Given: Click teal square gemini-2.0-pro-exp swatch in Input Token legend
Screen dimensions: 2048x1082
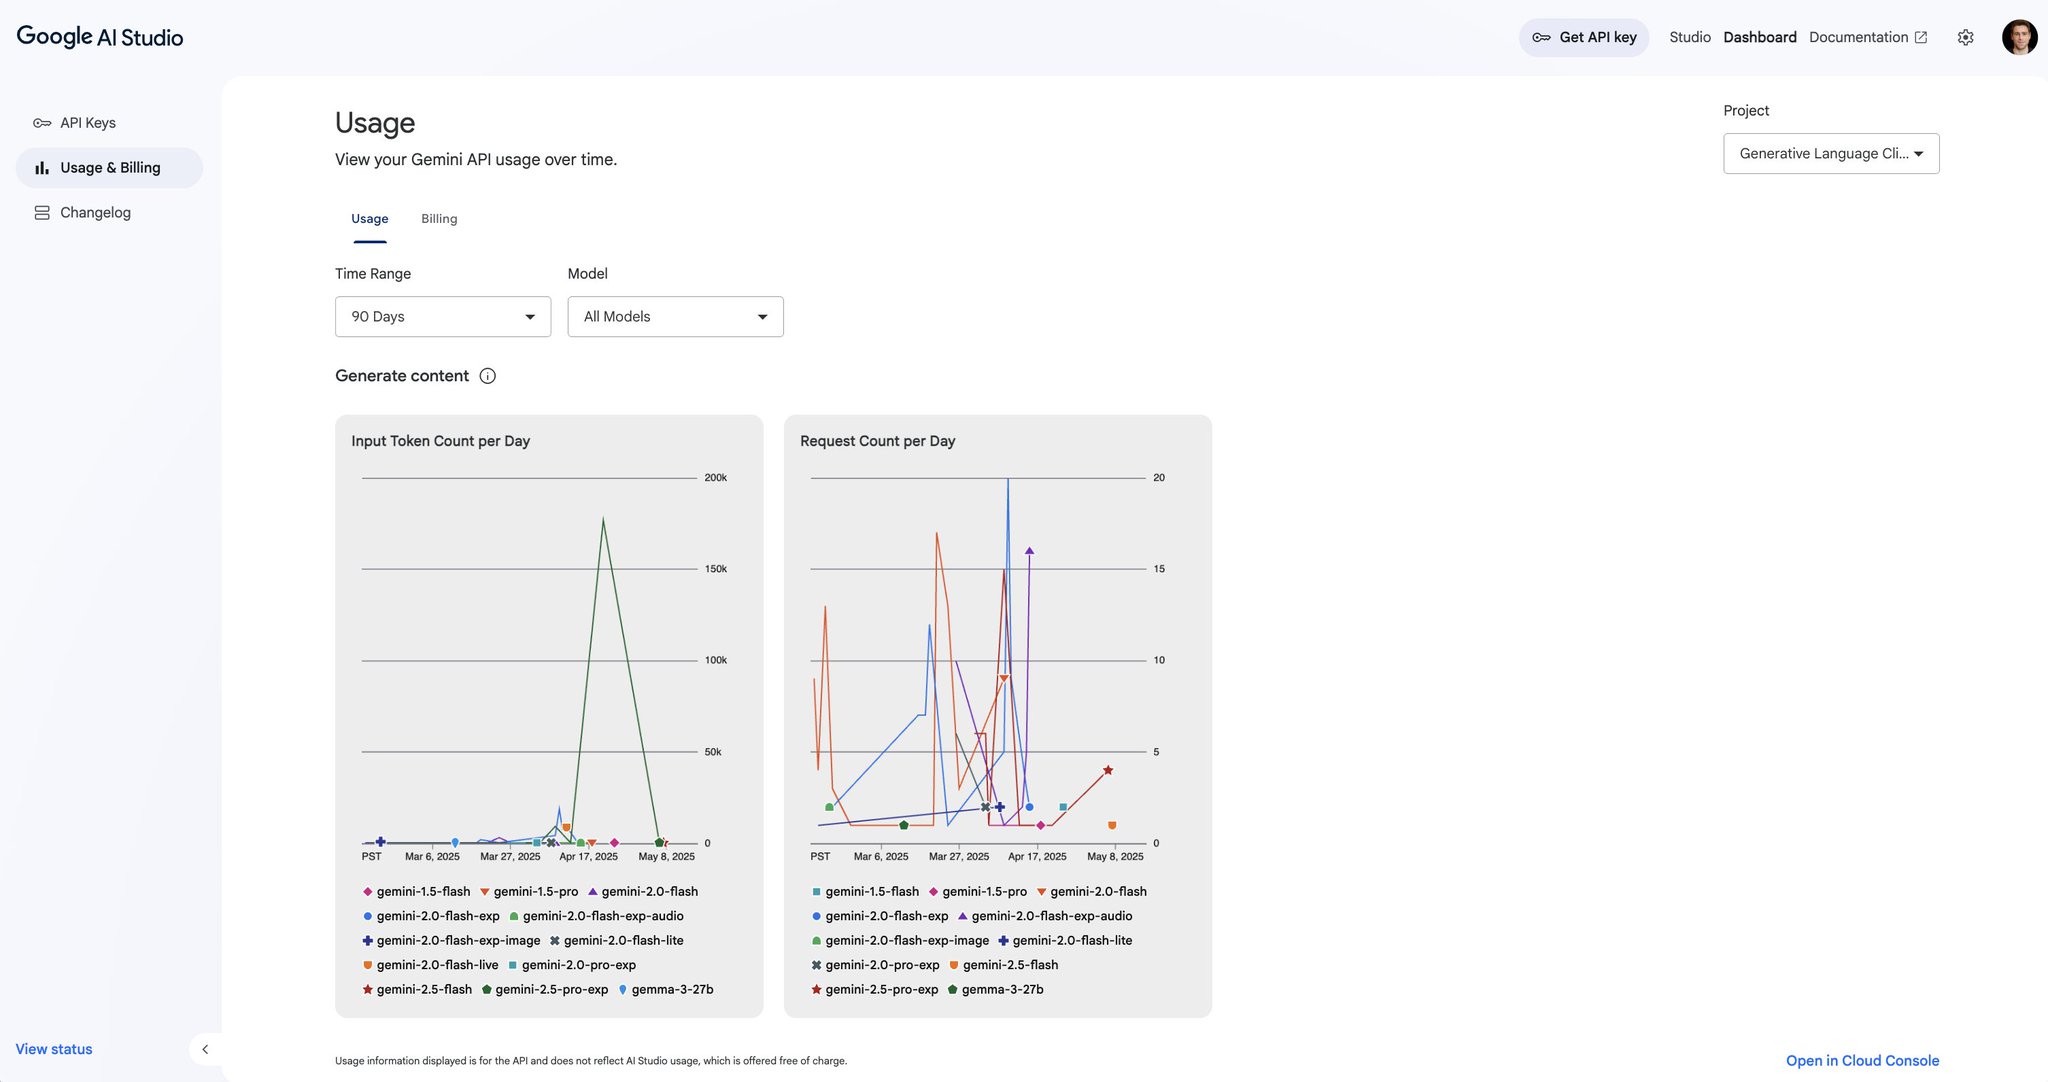Looking at the screenshot, I should (x=513, y=965).
